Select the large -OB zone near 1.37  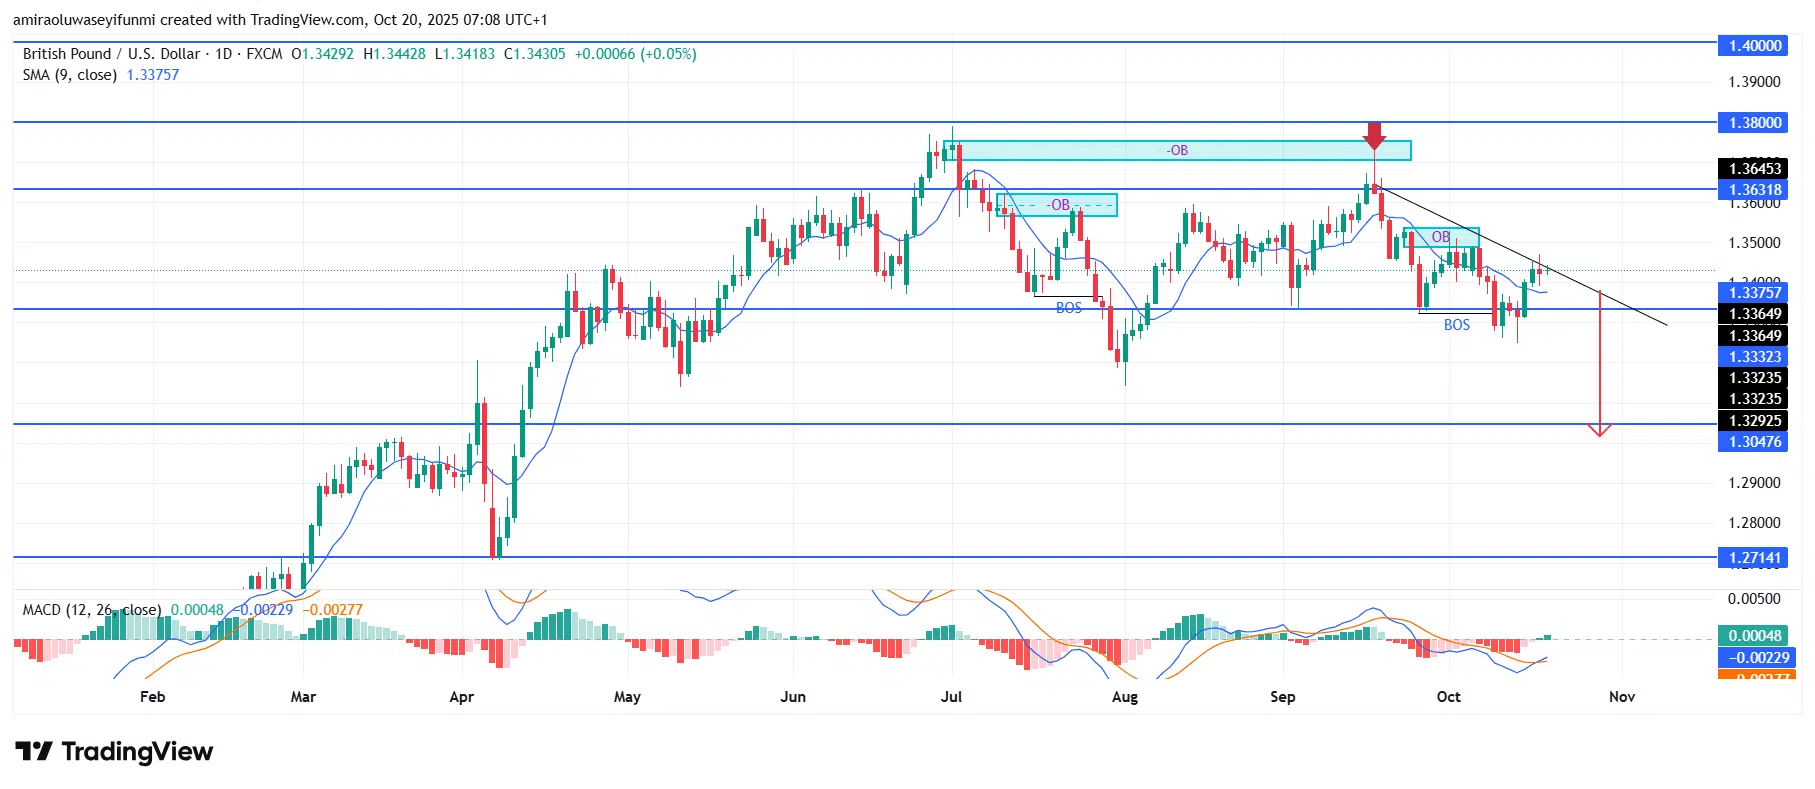point(1176,150)
